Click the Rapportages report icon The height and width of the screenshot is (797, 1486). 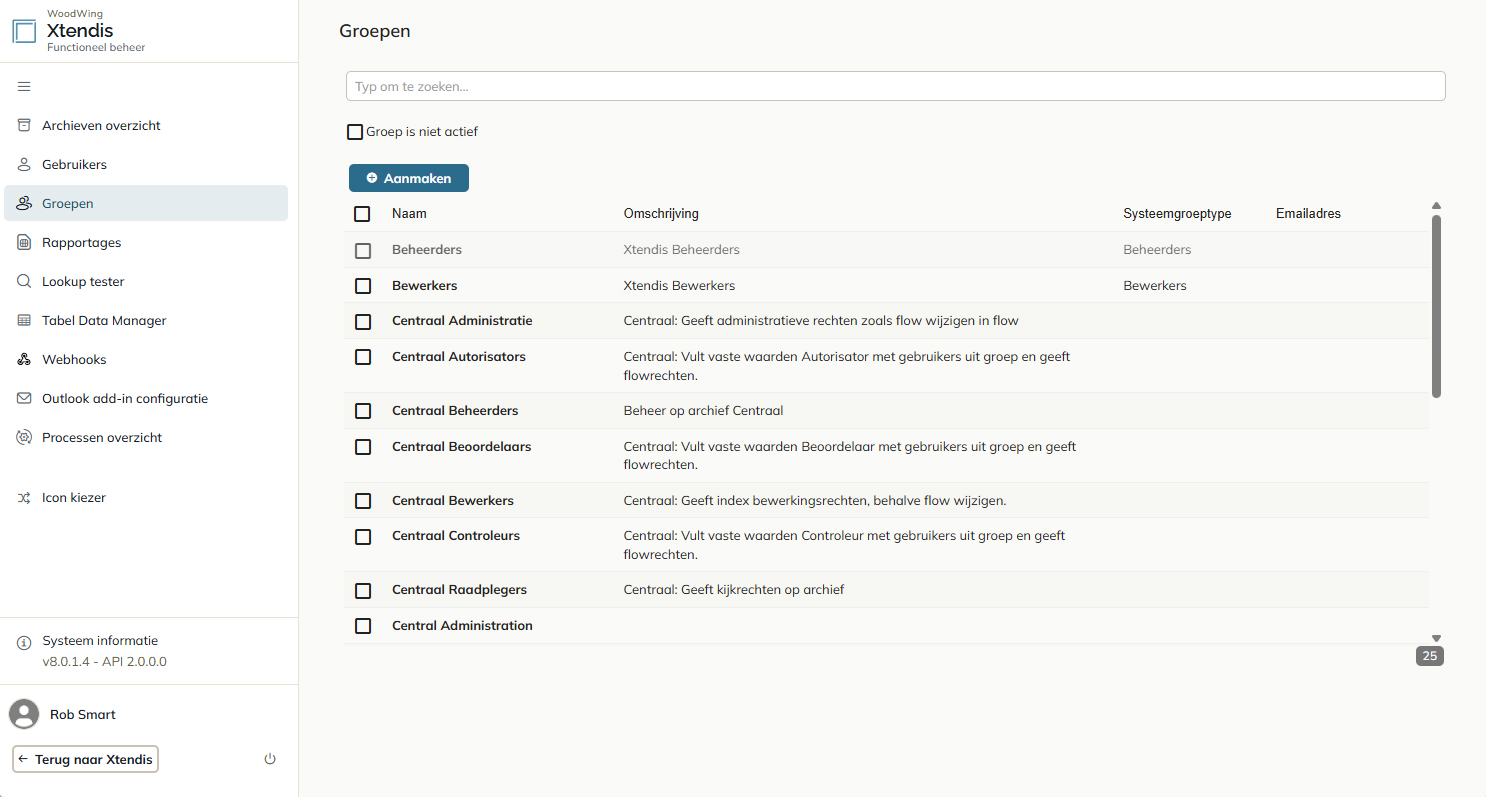pyautogui.click(x=24, y=242)
